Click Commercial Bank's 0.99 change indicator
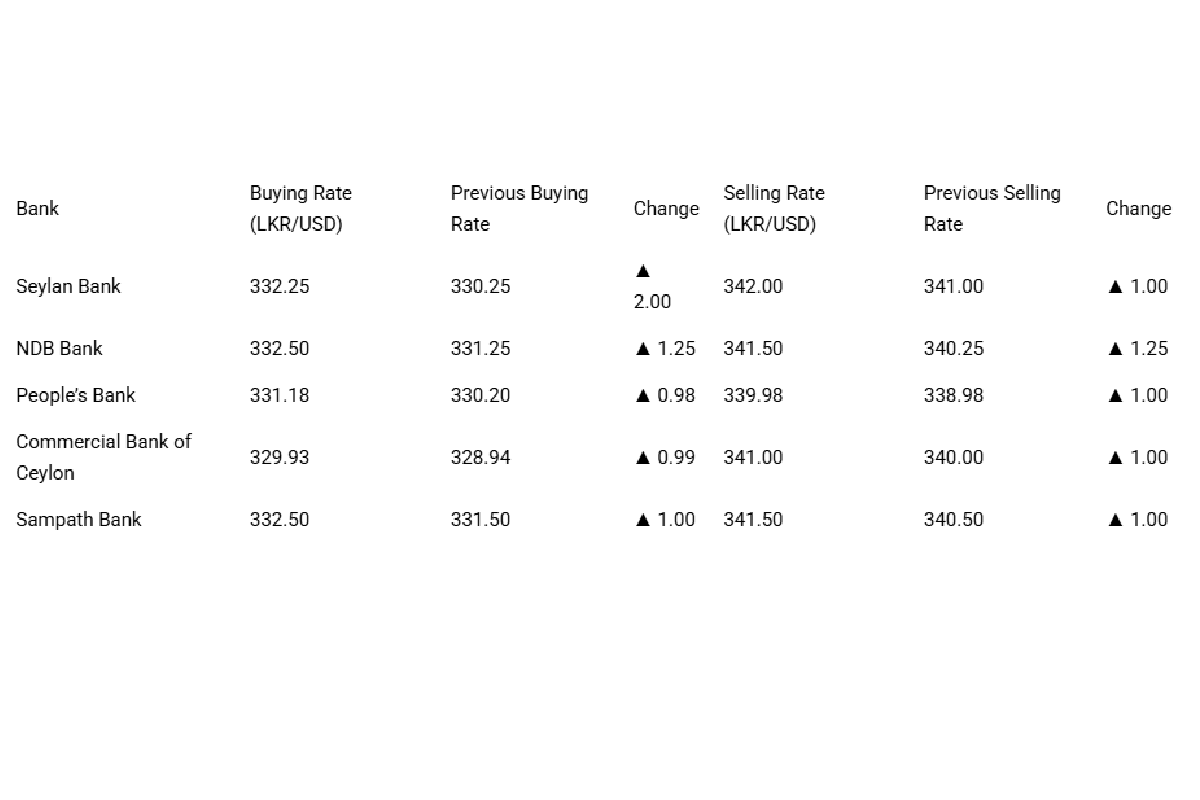The image size is (1200, 800). click(665, 458)
